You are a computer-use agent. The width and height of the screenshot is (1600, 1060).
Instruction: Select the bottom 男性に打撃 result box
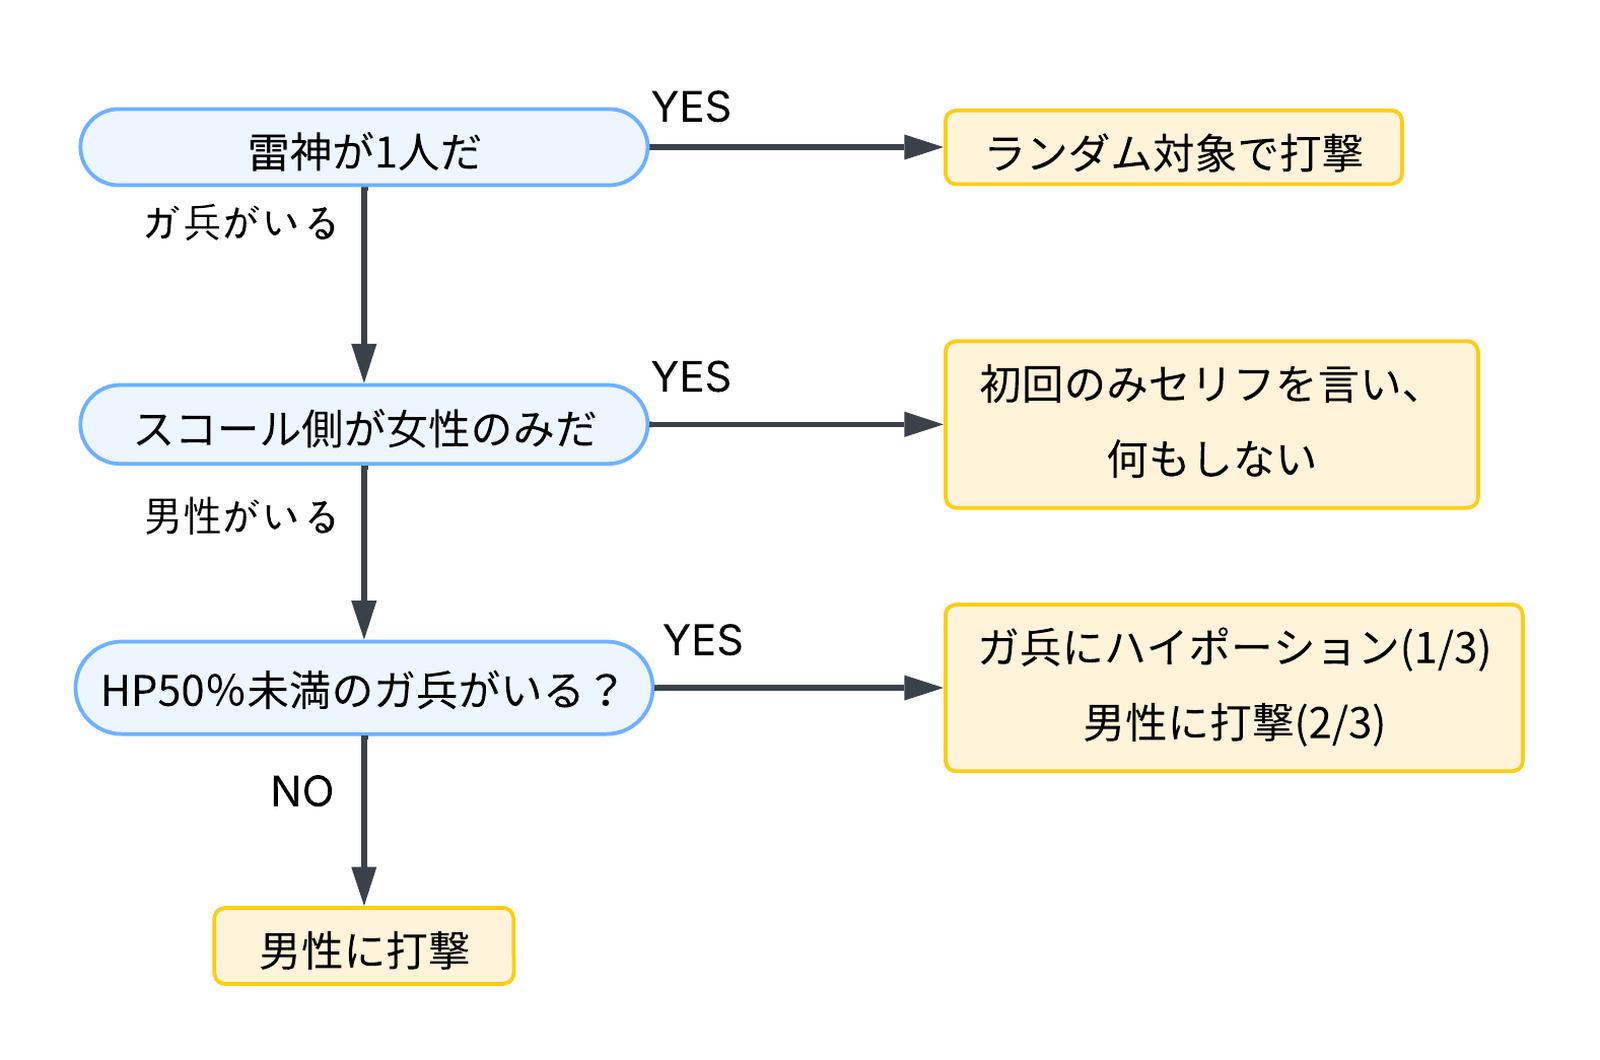[x=364, y=947]
